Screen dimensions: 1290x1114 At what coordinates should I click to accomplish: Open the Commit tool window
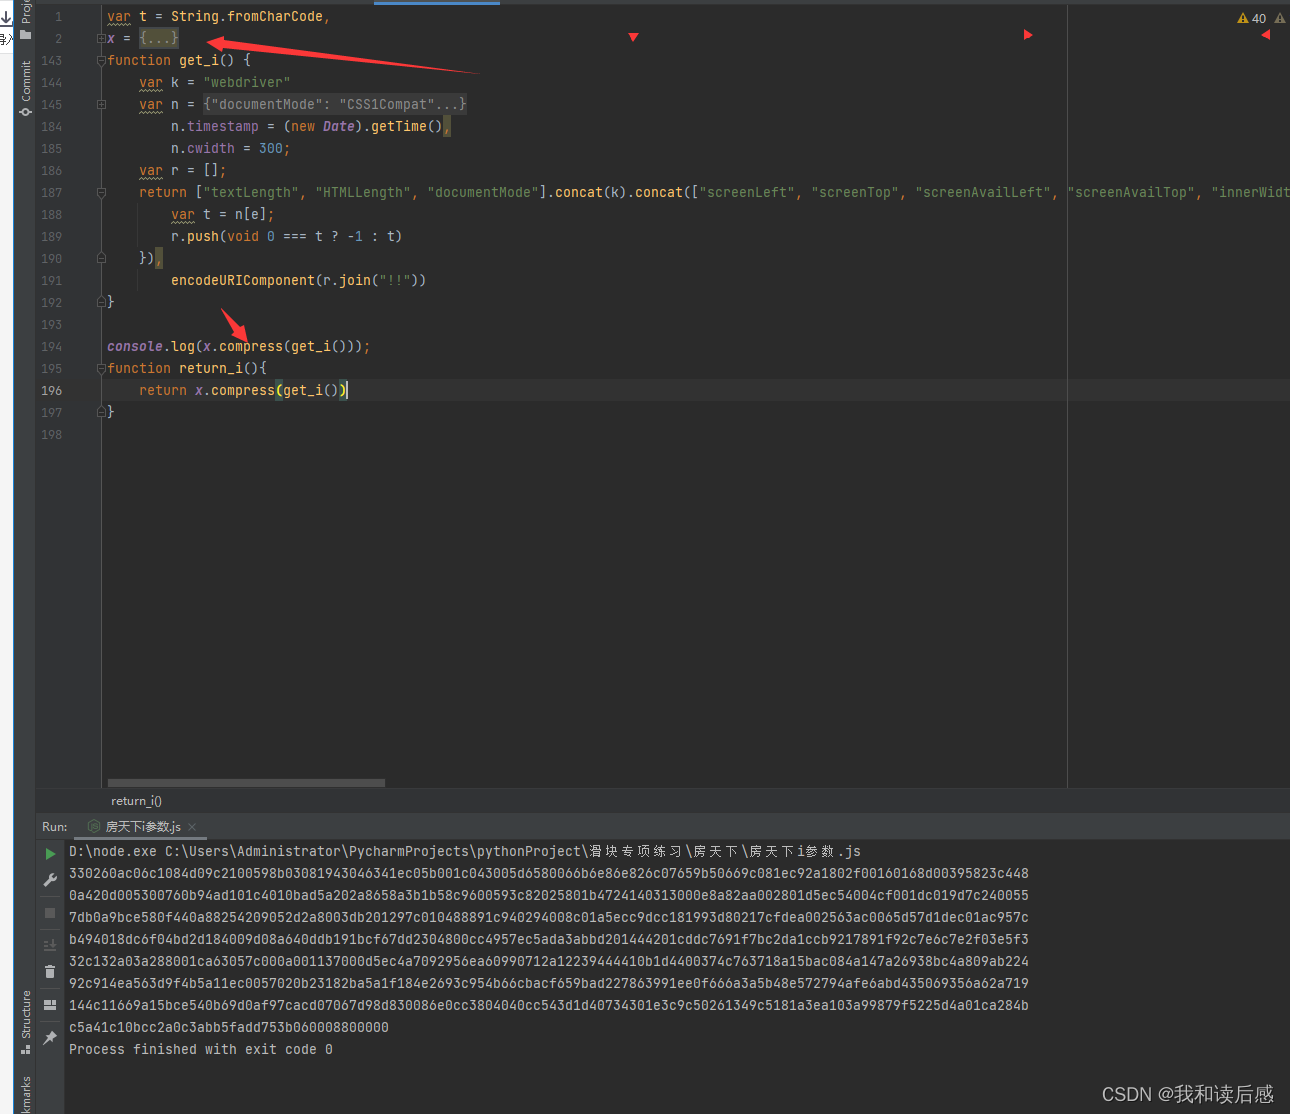[x=26, y=88]
